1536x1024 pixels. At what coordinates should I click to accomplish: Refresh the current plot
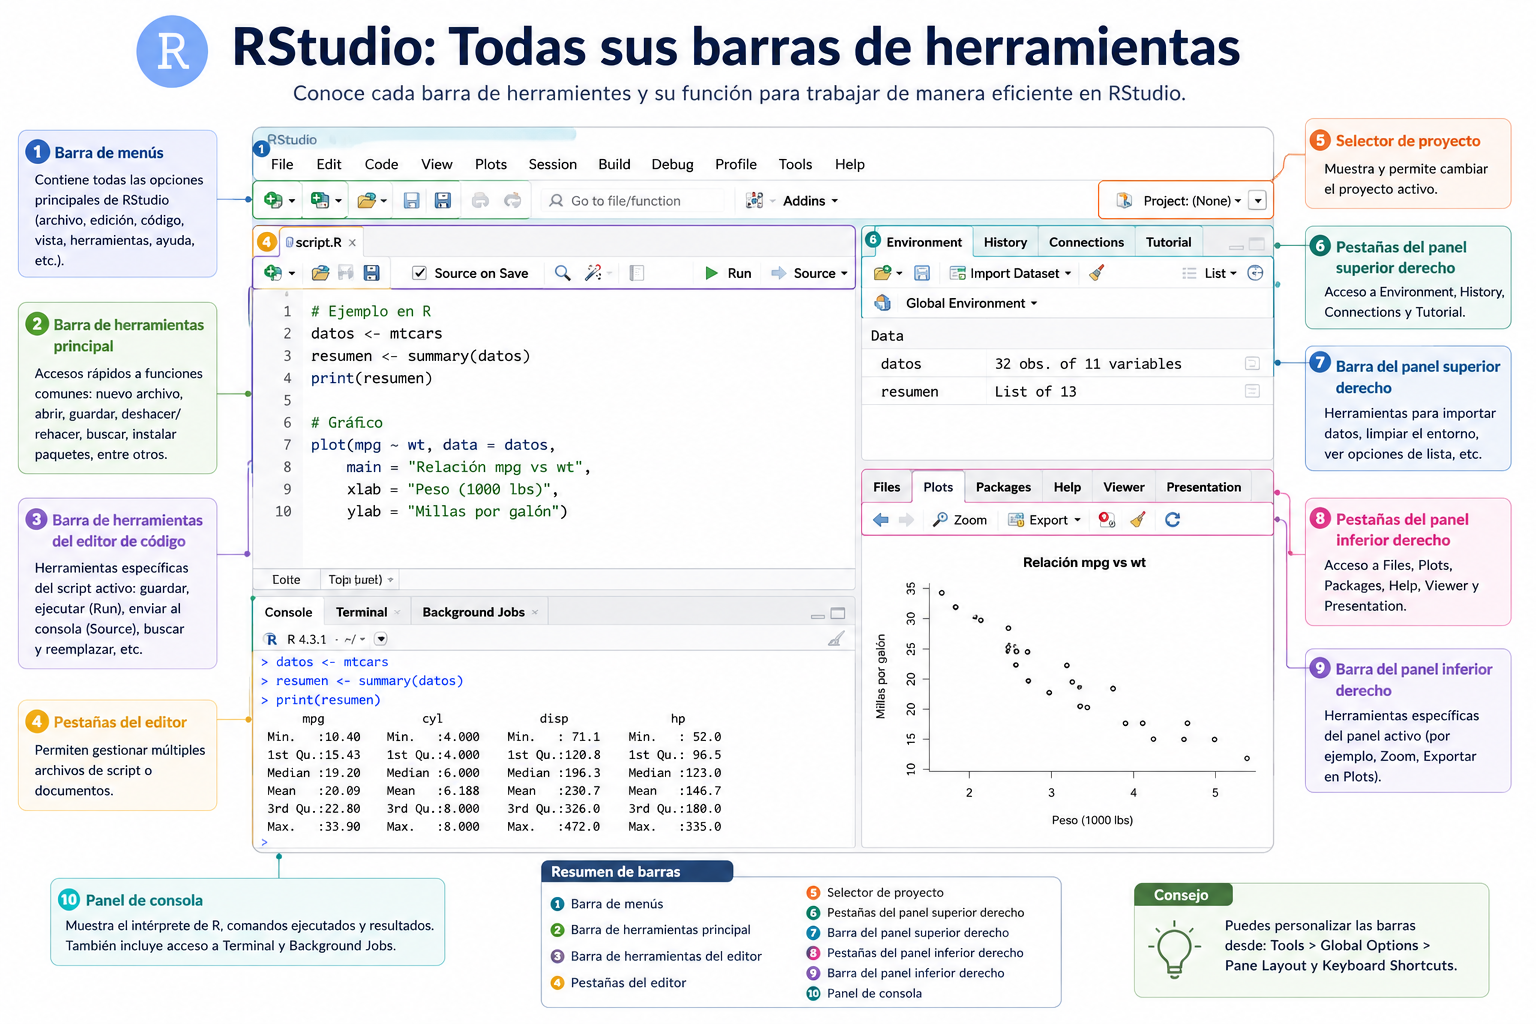pyautogui.click(x=1173, y=520)
